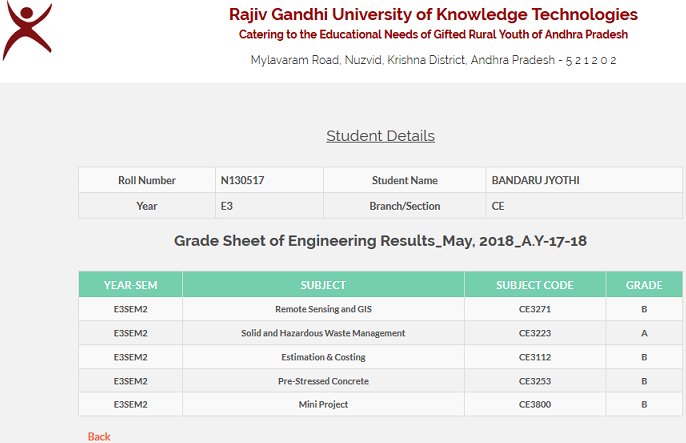Click Solid and Hazardous Waste Management subject

coord(323,333)
